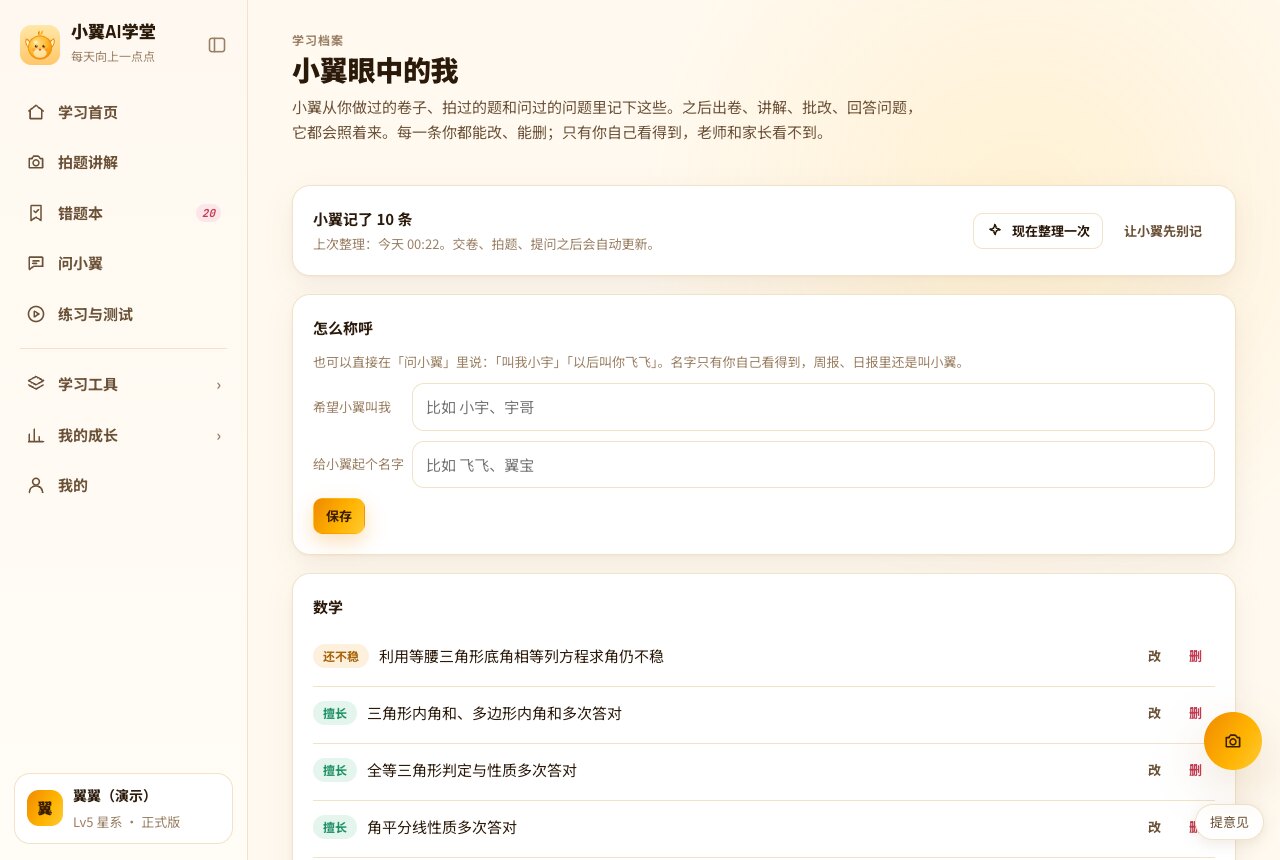
Task: Click the 小翼眼中的我 page title
Action: pyautogui.click(x=375, y=72)
